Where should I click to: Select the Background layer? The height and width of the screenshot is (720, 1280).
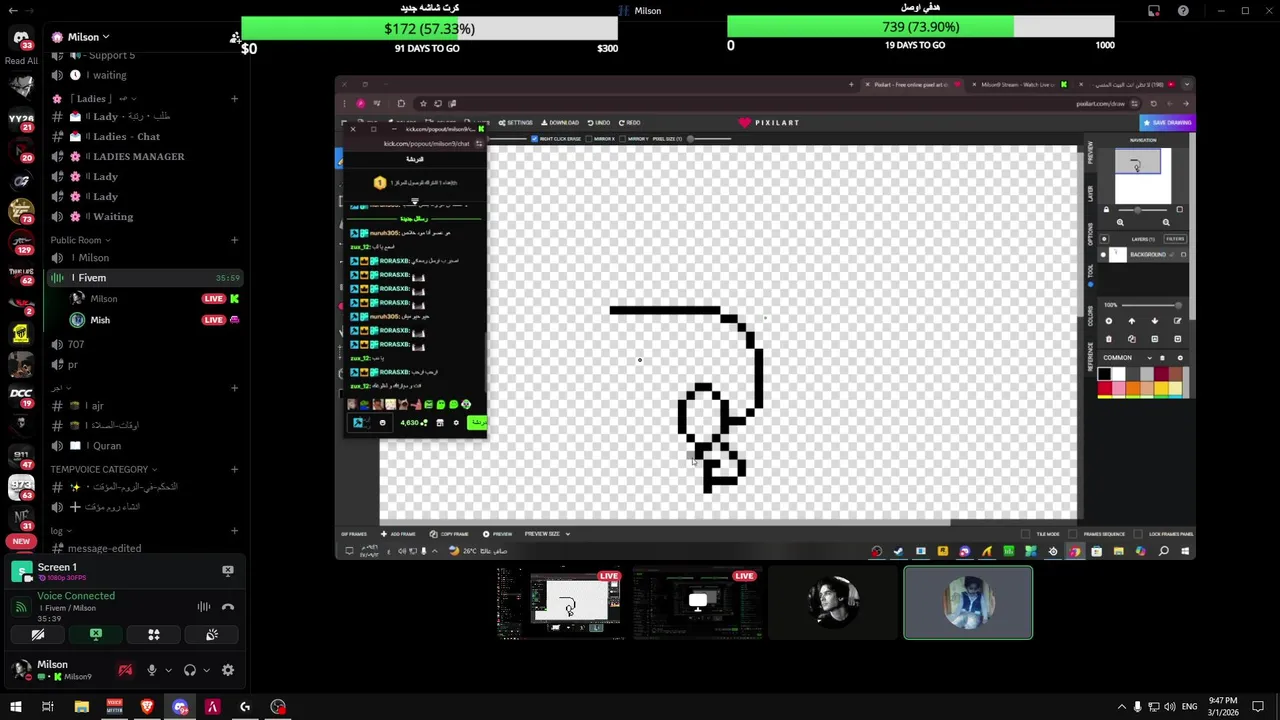tap(1143, 255)
